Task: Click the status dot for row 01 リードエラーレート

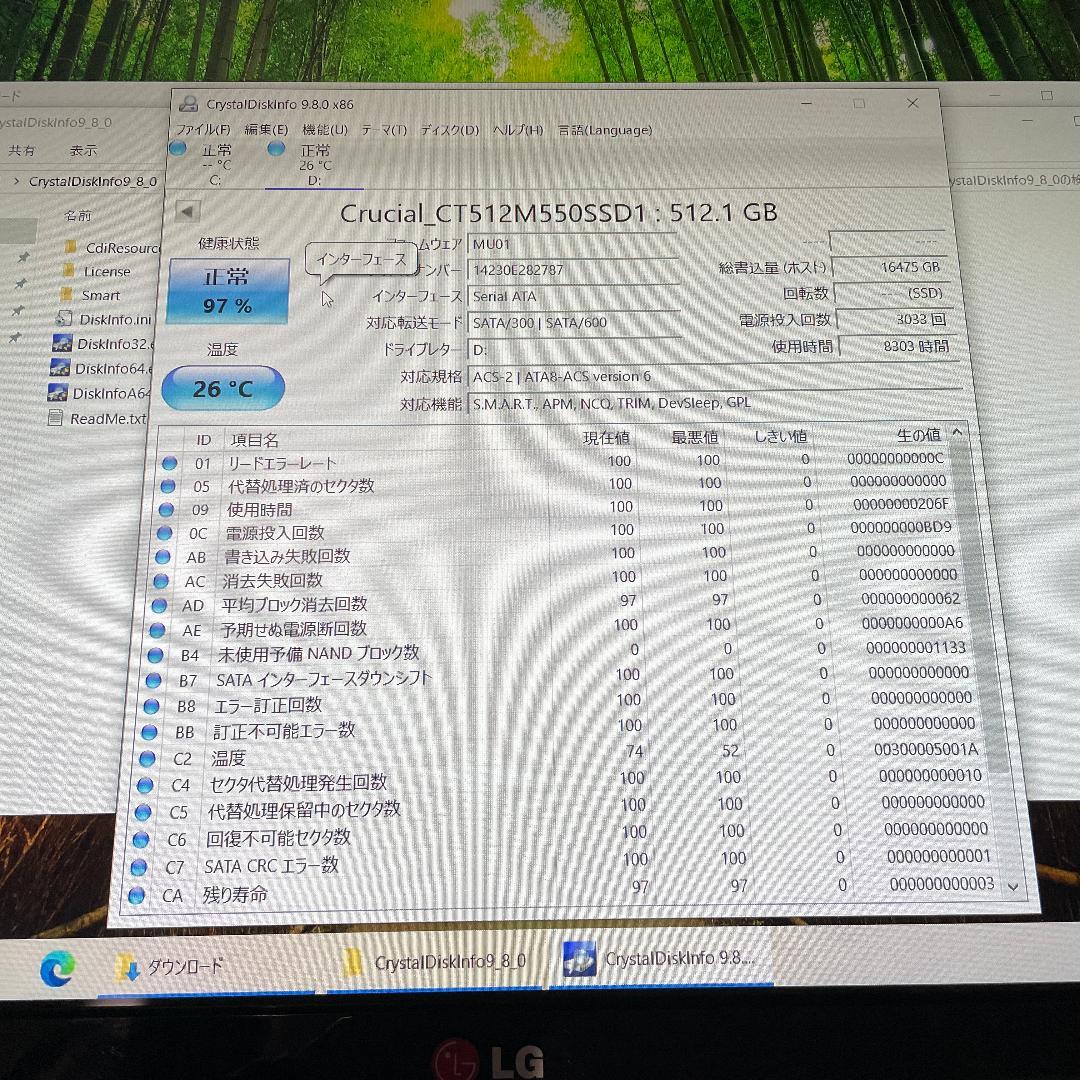Action: click(x=169, y=464)
